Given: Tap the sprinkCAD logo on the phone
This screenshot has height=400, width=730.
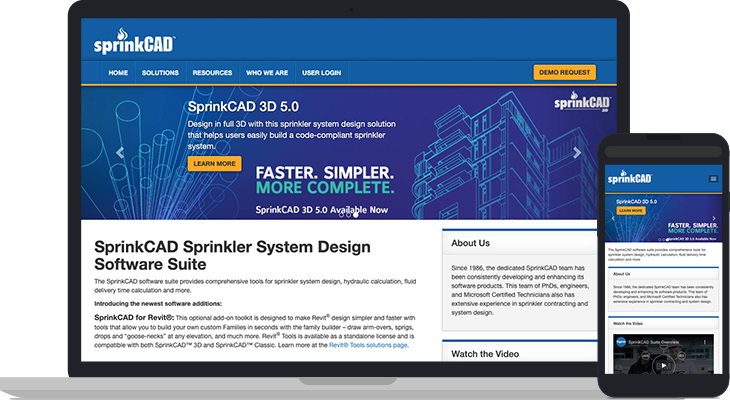Looking at the screenshot, I should [629, 177].
